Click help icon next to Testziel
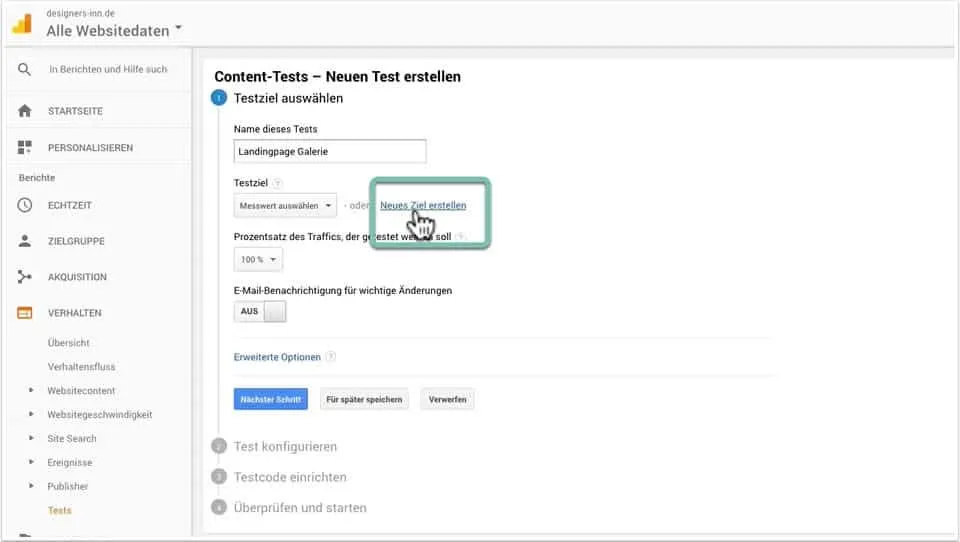 [x=278, y=184]
